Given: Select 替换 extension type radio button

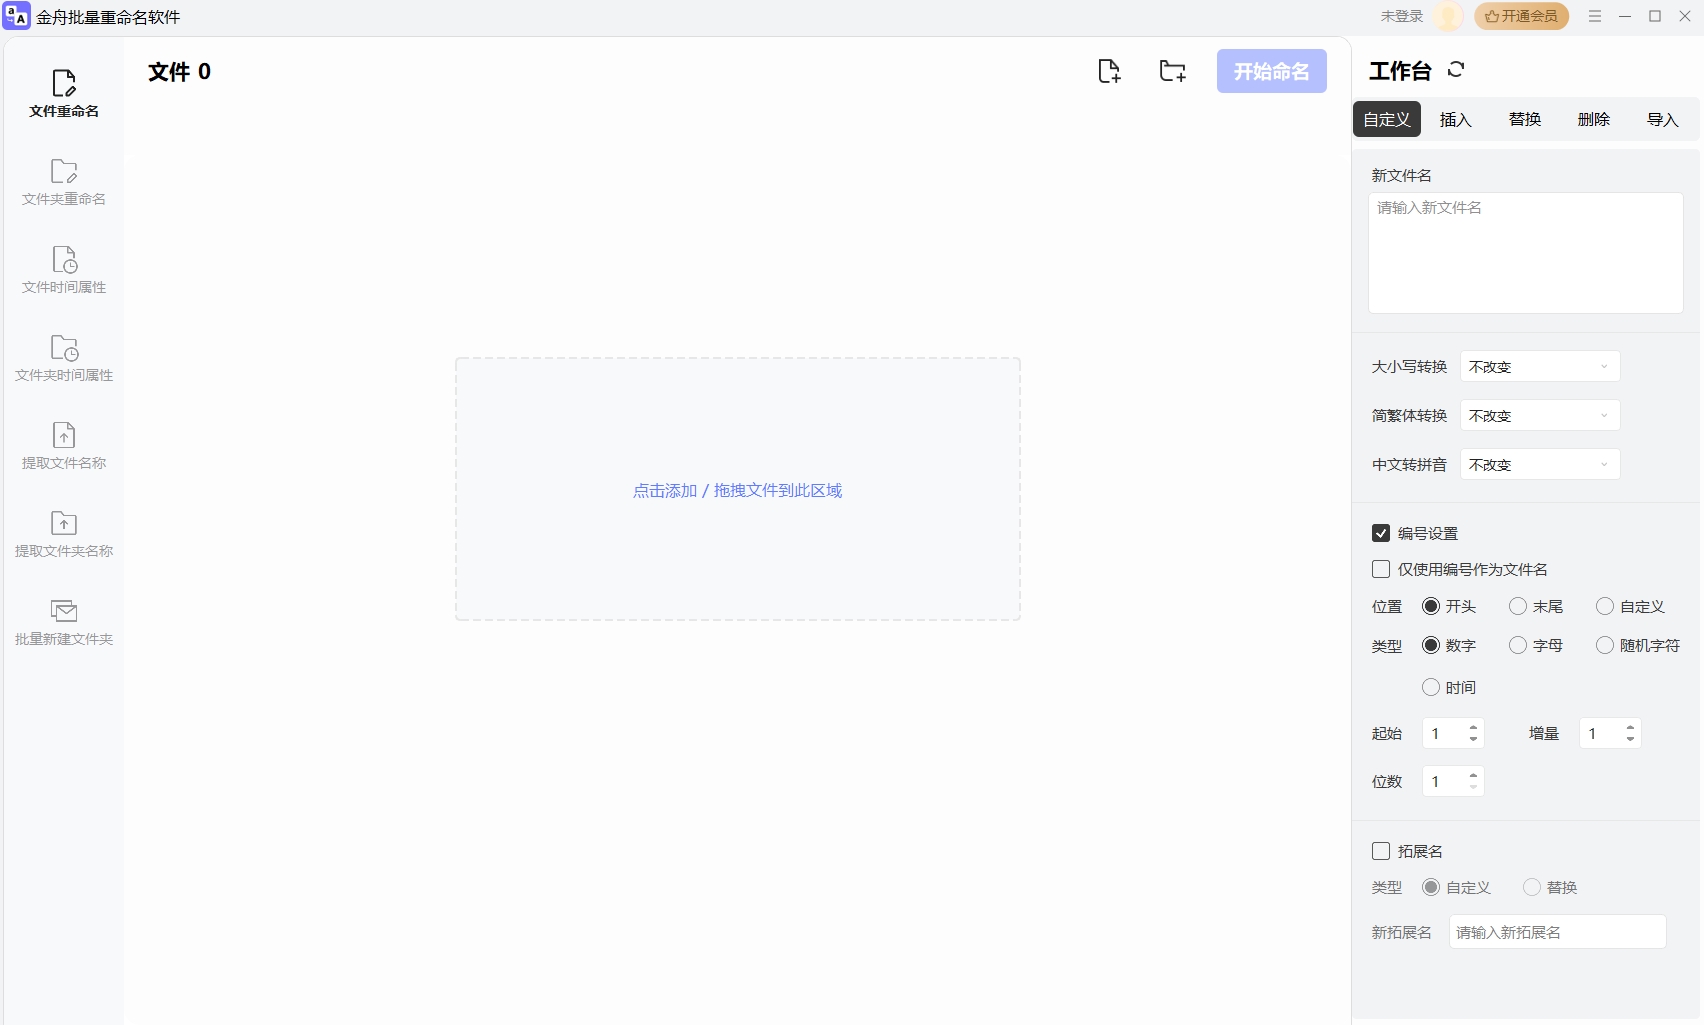Looking at the screenshot, I should click(x=1532, y=887).
